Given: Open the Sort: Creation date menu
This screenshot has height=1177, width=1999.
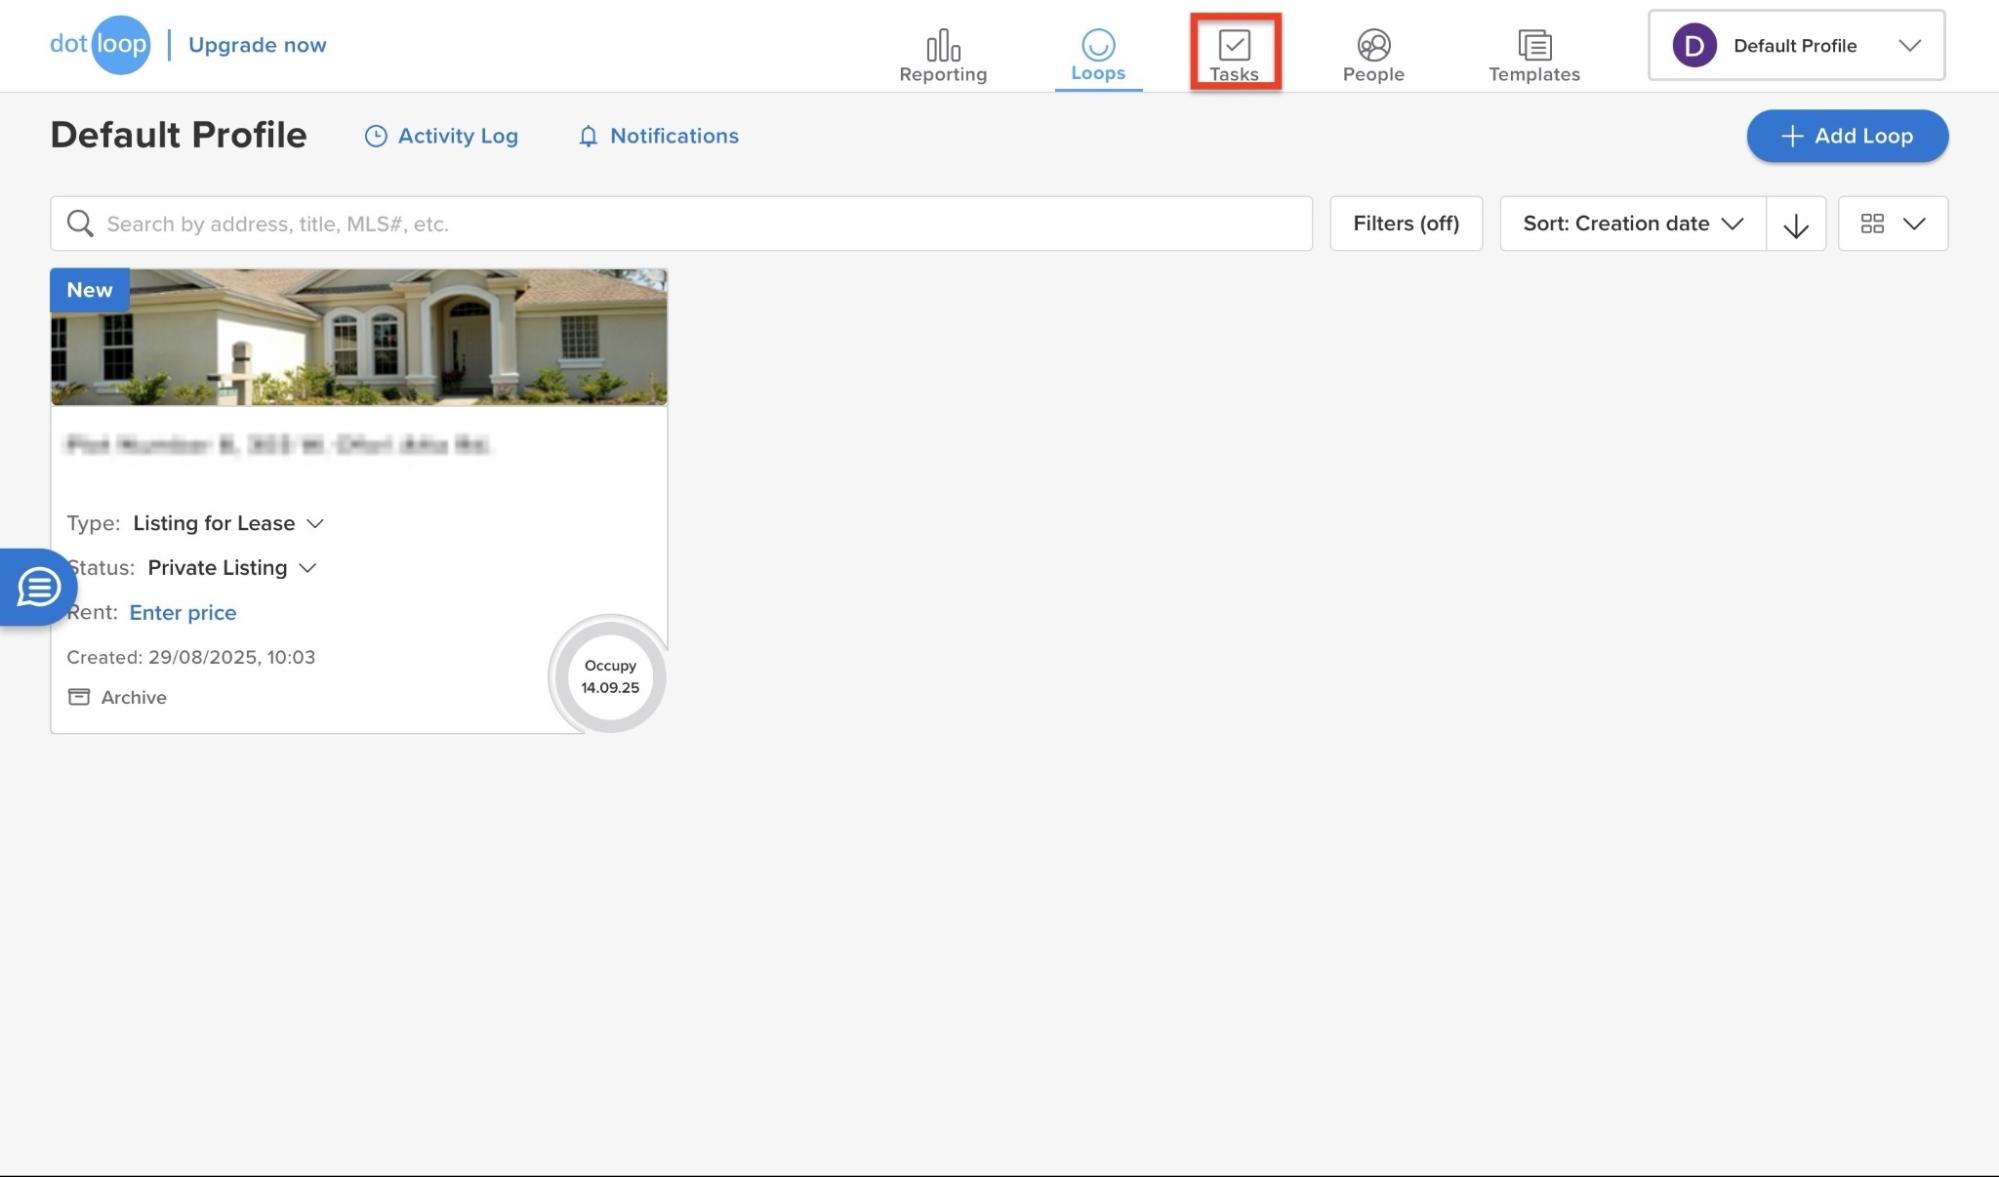Looking at the screenshot, I should pos(1631,223).
